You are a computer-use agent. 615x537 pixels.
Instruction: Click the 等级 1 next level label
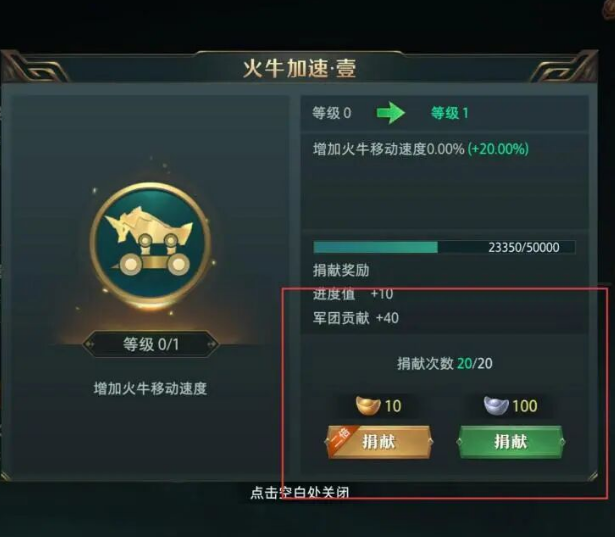449,113
